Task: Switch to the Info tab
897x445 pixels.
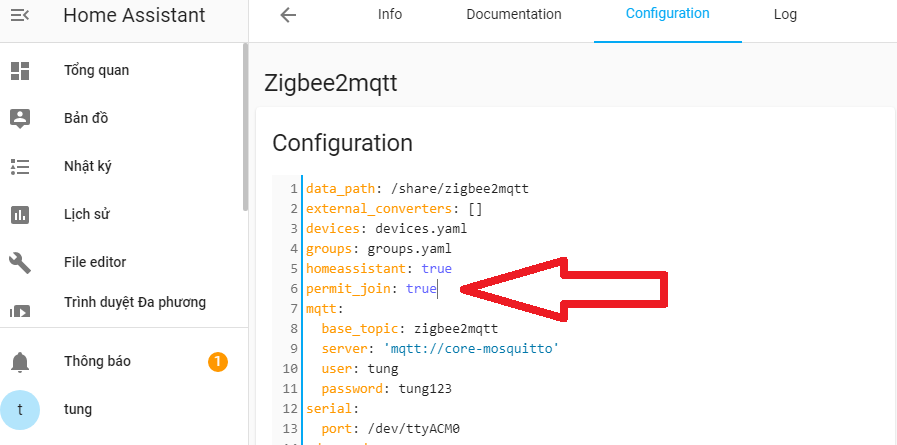Action: (x=390, y=14)
